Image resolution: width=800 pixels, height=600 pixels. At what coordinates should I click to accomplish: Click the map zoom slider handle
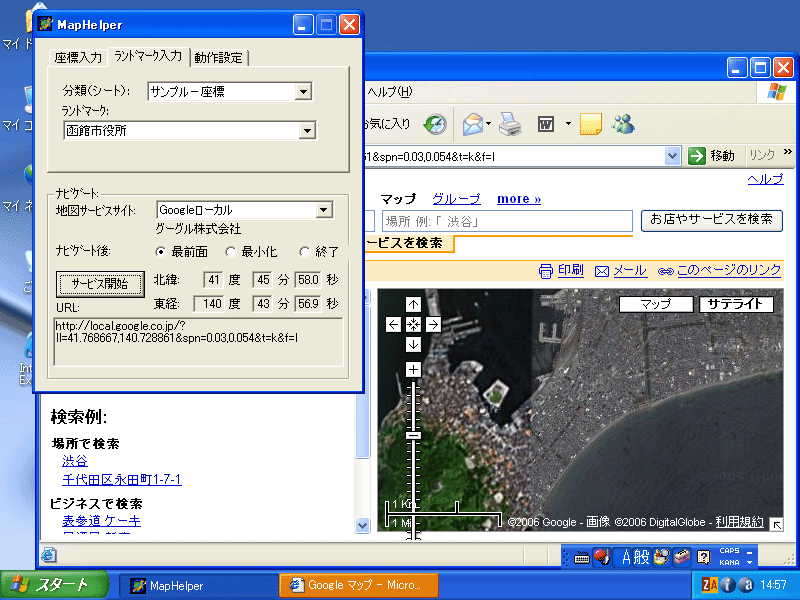(x=413, y=435)
